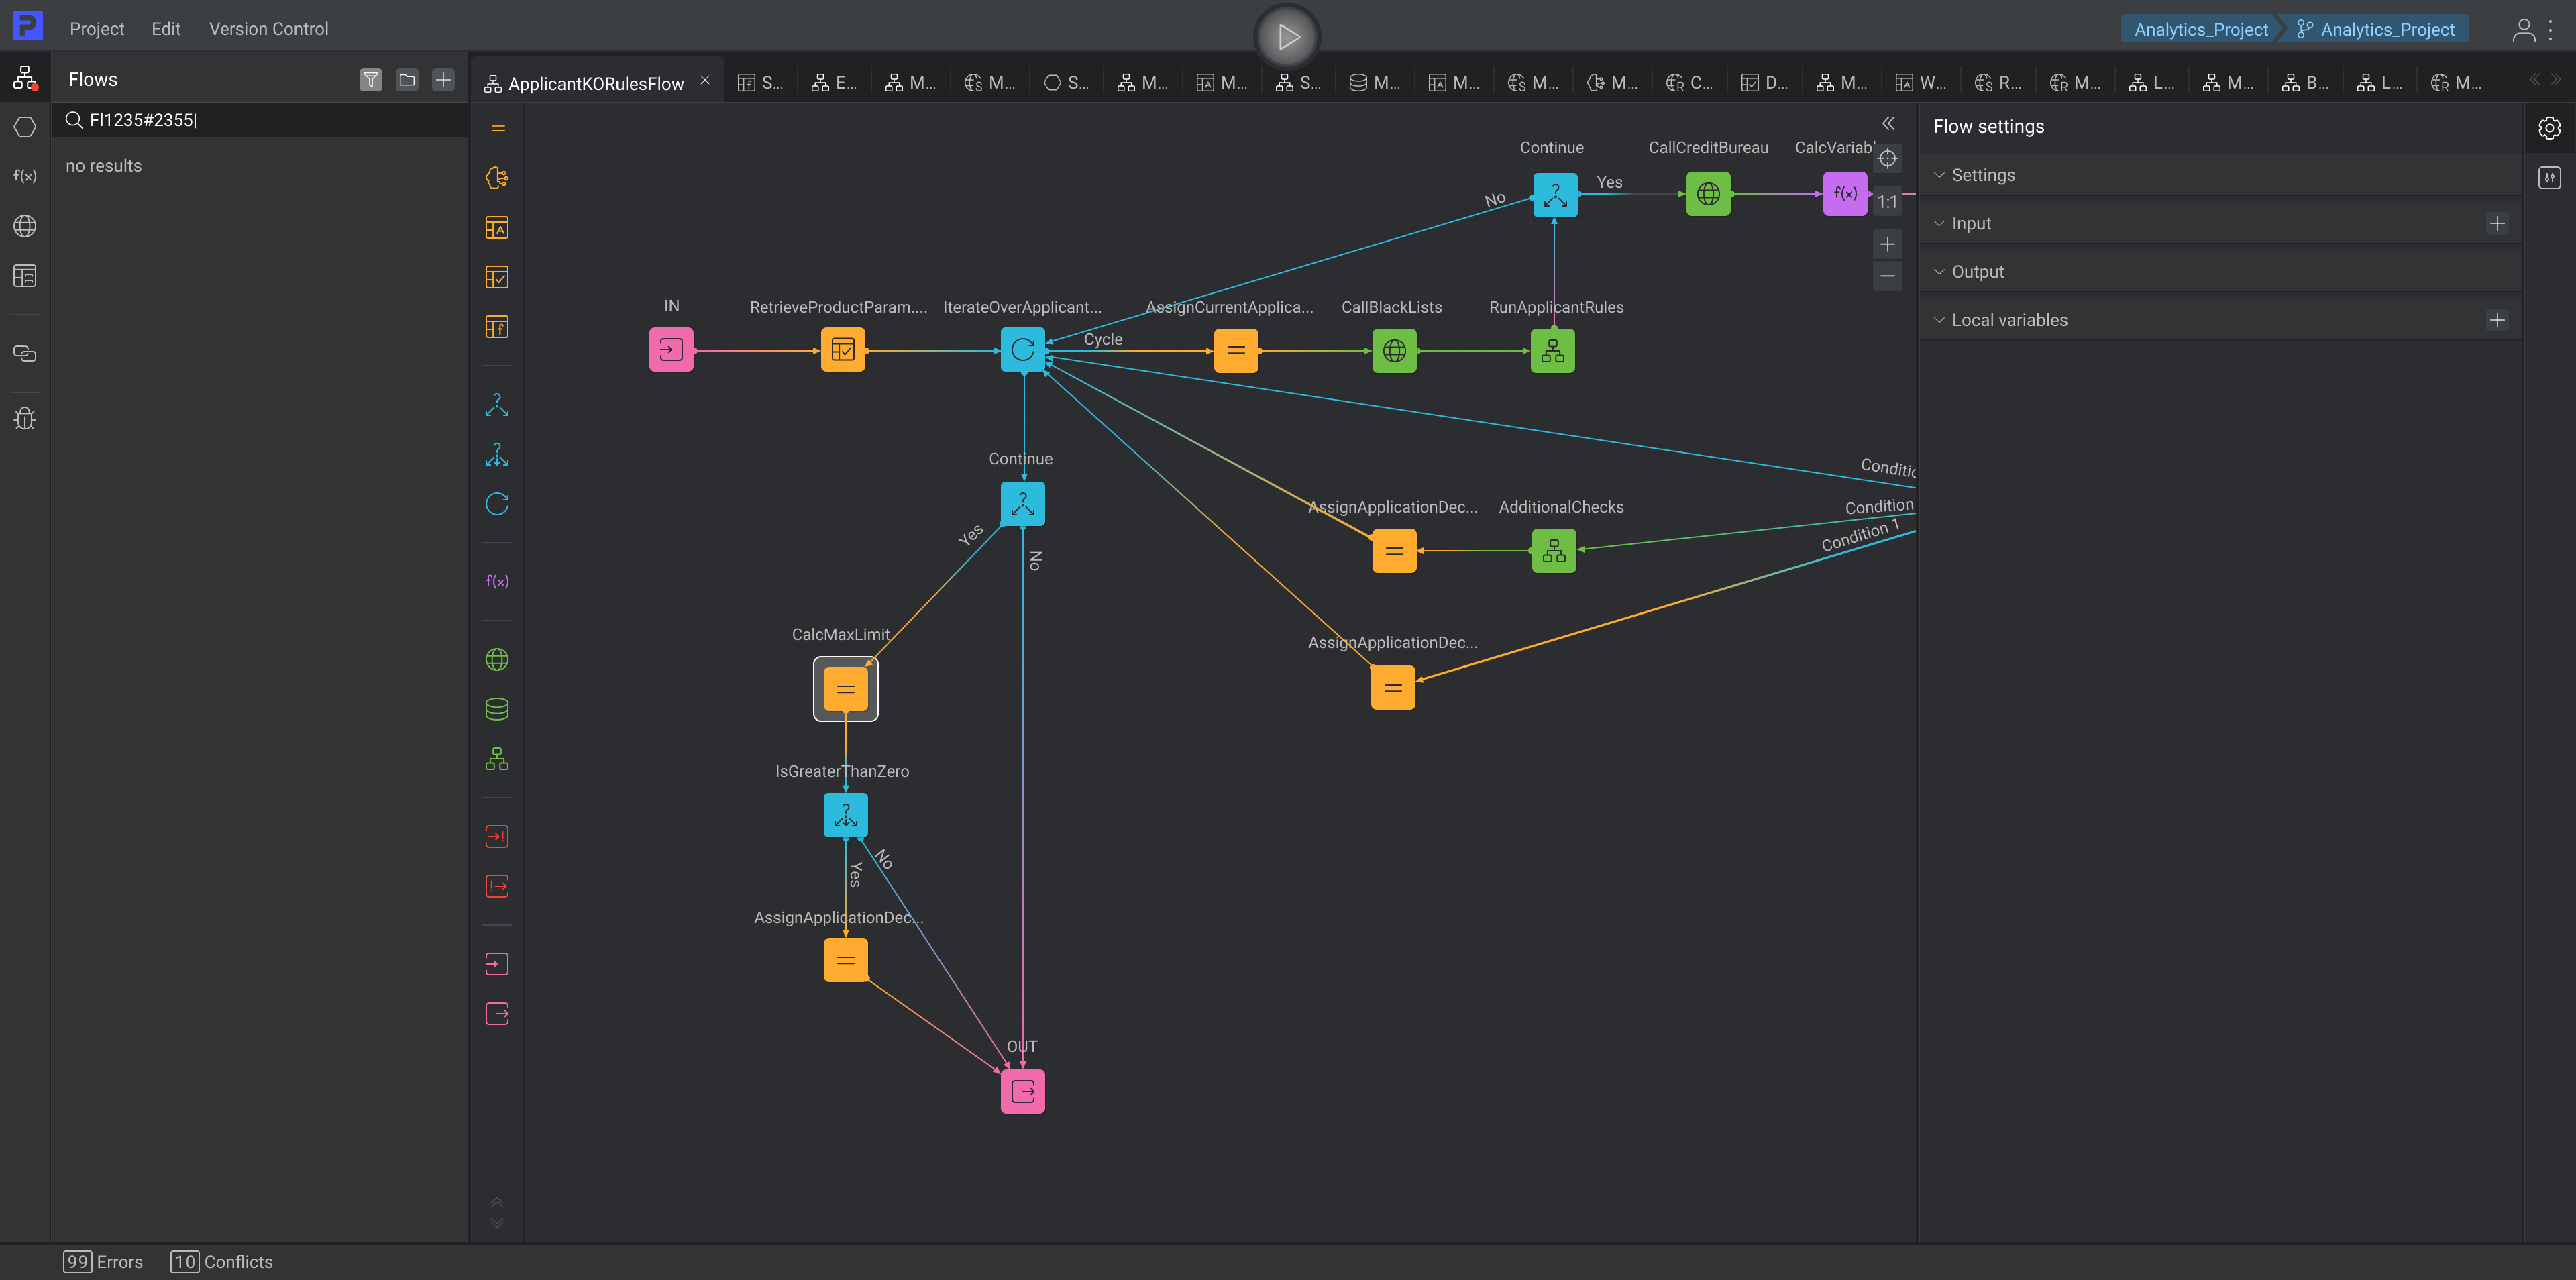This screenshot has height=1280, width=2576.
Task: Select the CallCreditBureau node
Action: pos(1708,194)
